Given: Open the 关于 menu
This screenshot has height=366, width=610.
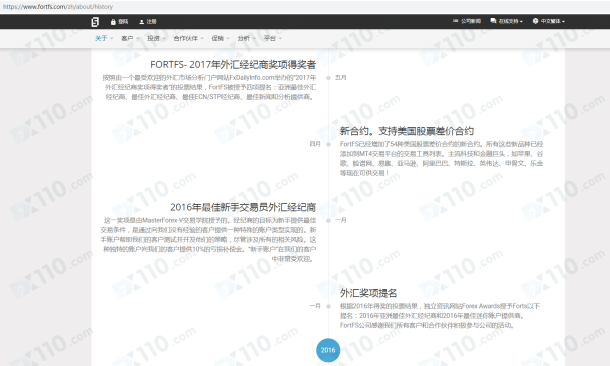Looking at the screenshot, I should click(x=101, y=38).
